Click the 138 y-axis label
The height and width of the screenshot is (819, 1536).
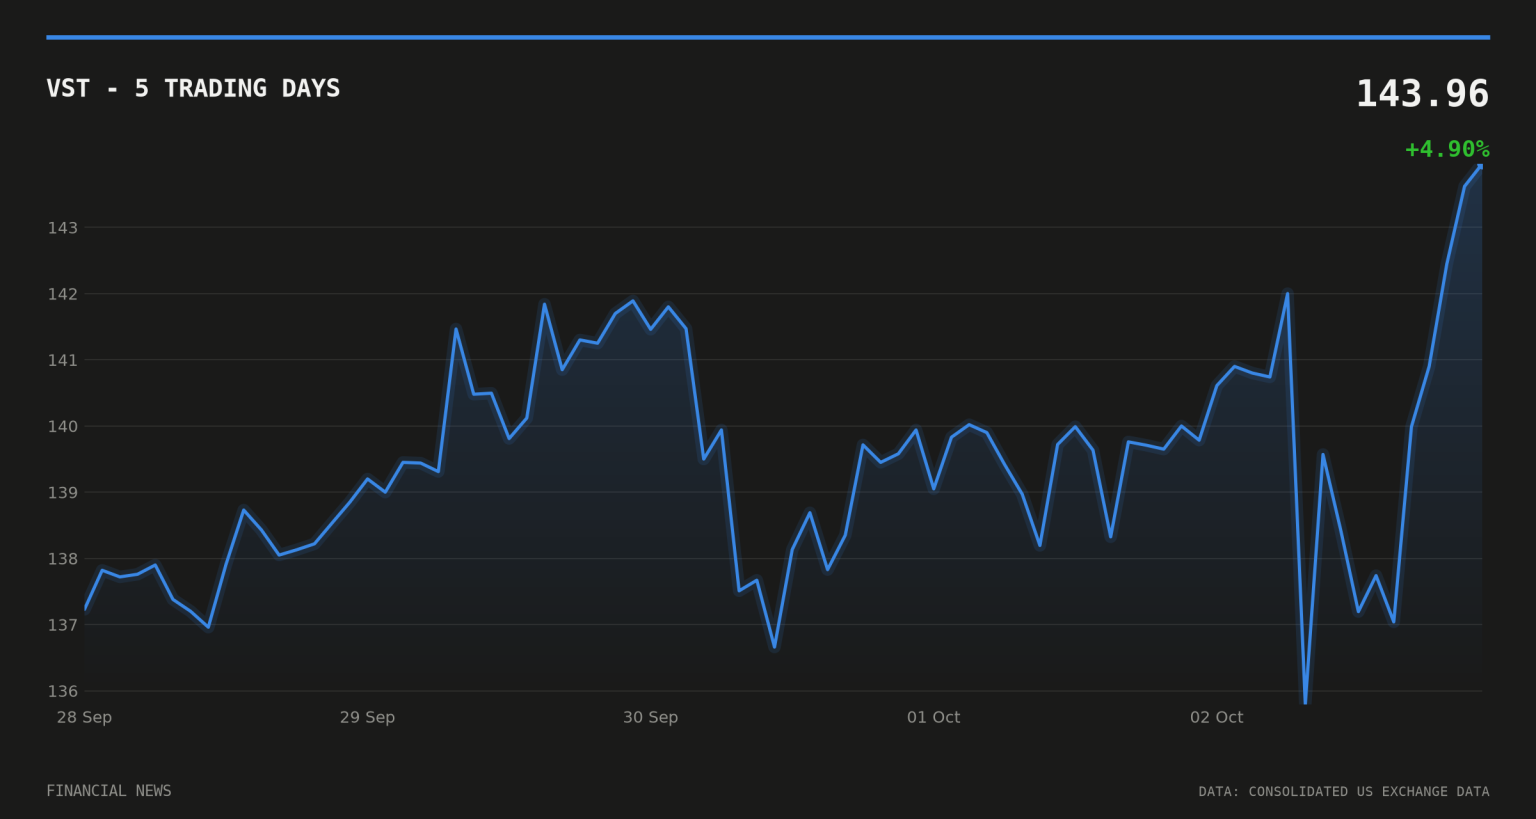[62, 559]
